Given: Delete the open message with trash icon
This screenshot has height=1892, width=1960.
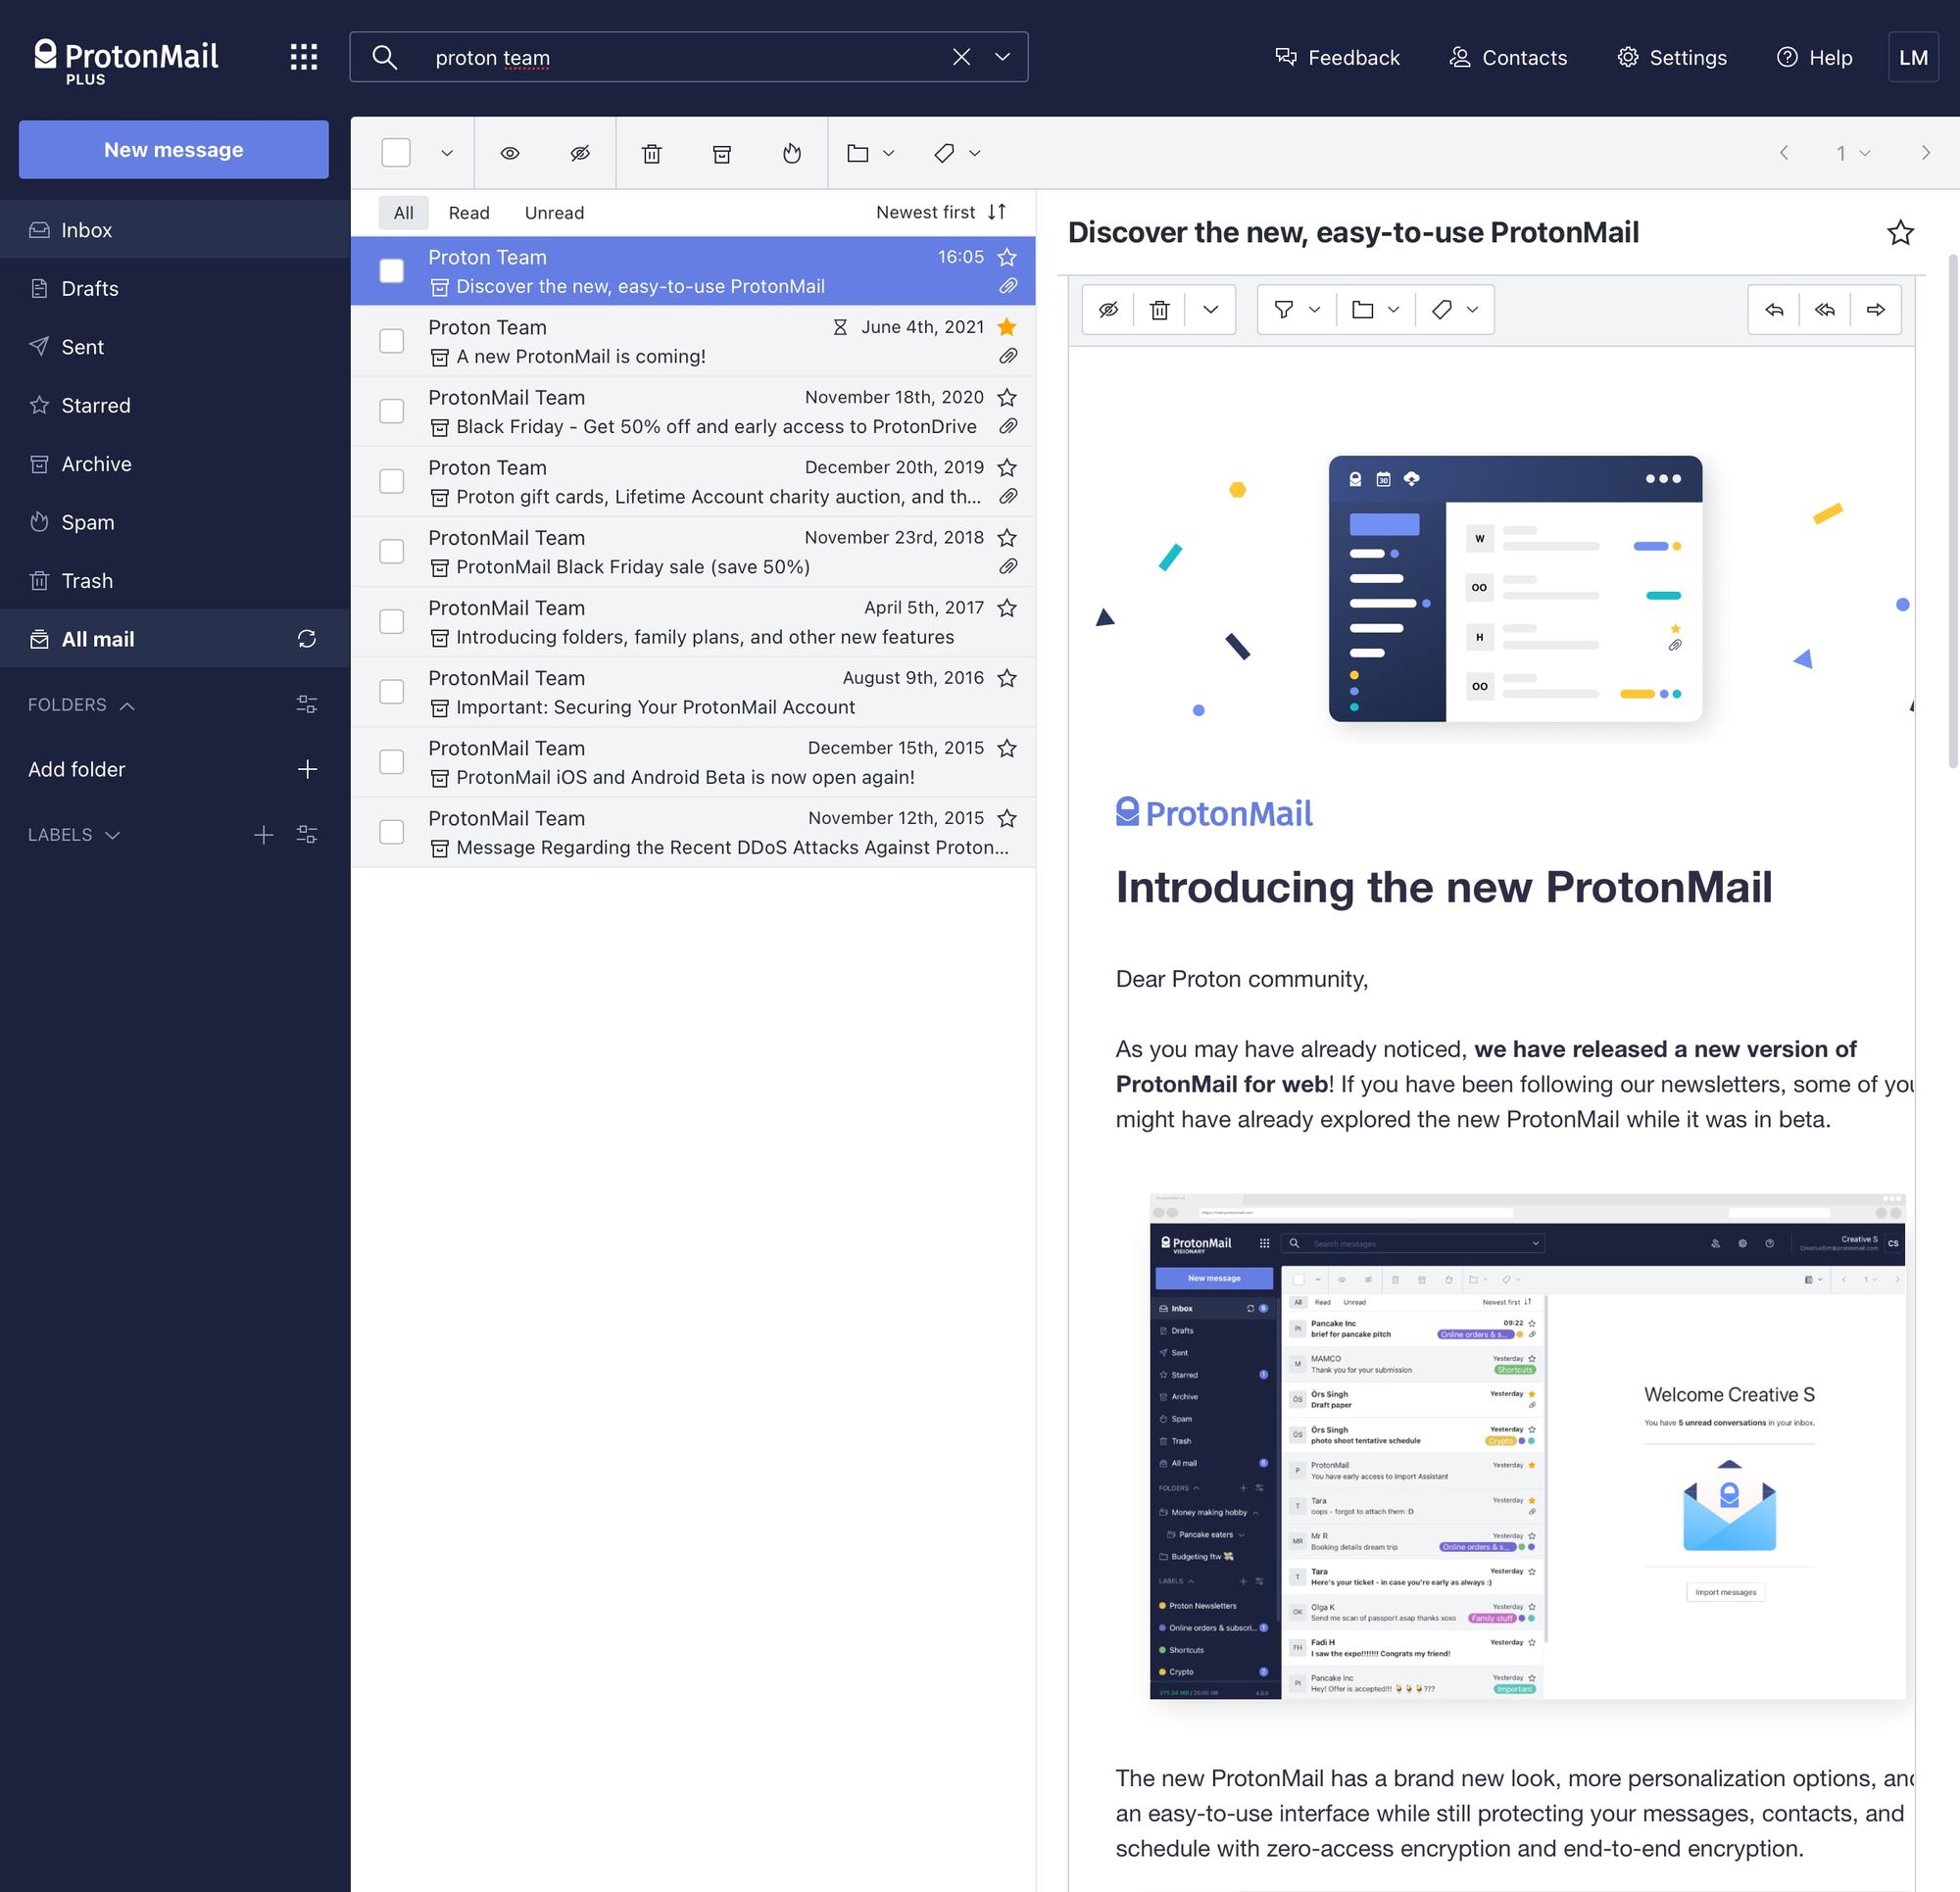Looking at the screenshot, I should click(1159, 309).
